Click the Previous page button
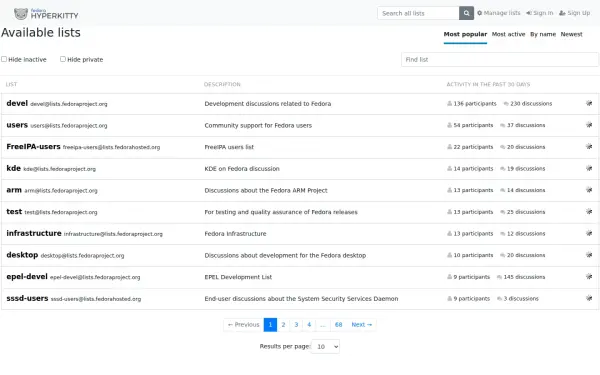Image resolution: width=600 pixels, height=375 pixels. [244, 324]
